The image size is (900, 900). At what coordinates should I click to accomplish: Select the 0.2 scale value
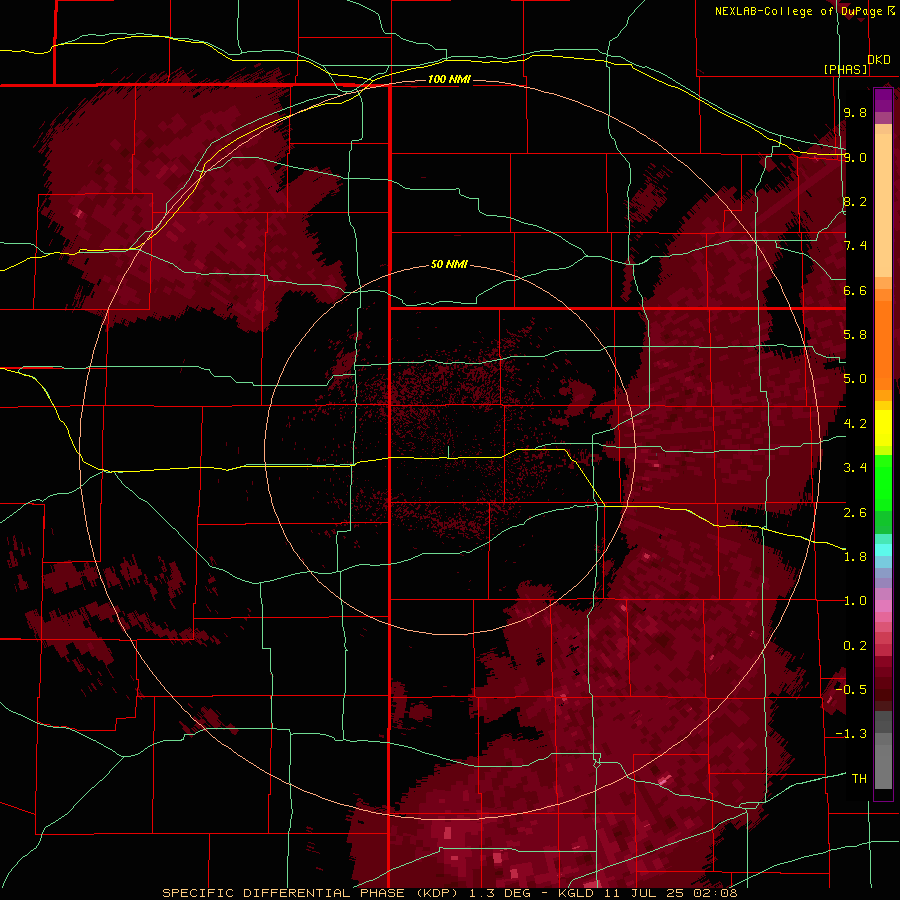click(855, 646)
